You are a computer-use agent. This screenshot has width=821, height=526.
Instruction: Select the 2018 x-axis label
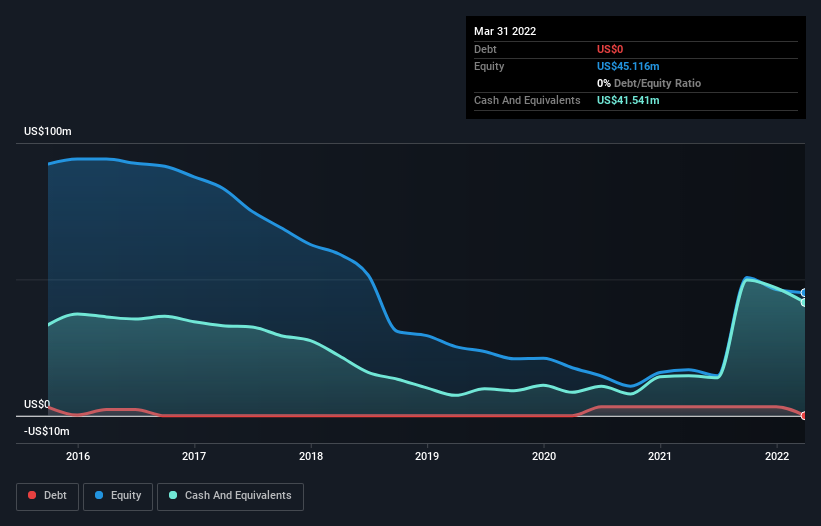[311, 456]
